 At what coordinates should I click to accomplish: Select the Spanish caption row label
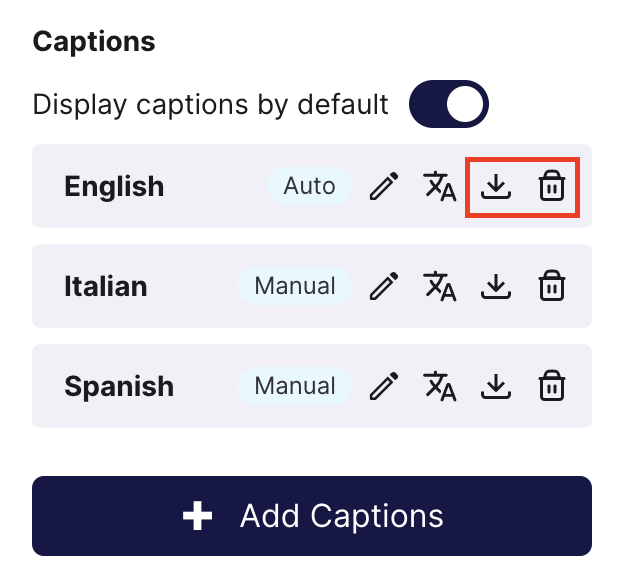pos(119,387)
